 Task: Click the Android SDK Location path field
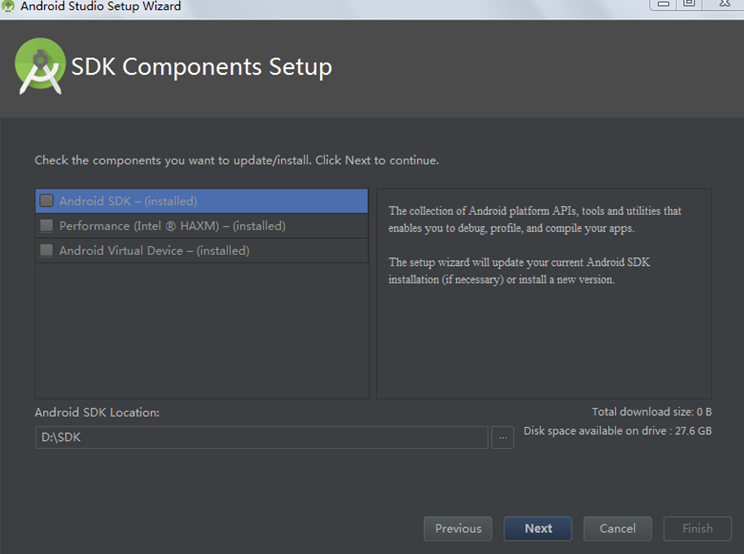coord(261,437)
